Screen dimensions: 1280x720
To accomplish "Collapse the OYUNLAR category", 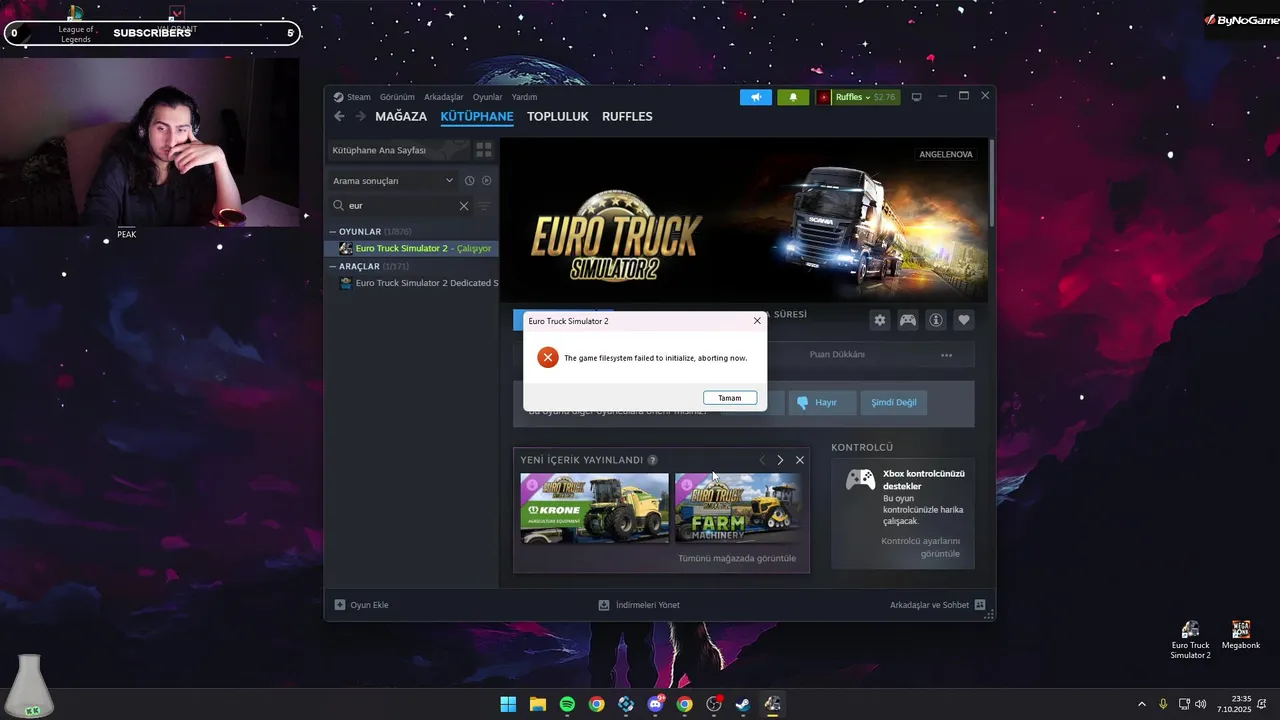I will pos(334,232).
